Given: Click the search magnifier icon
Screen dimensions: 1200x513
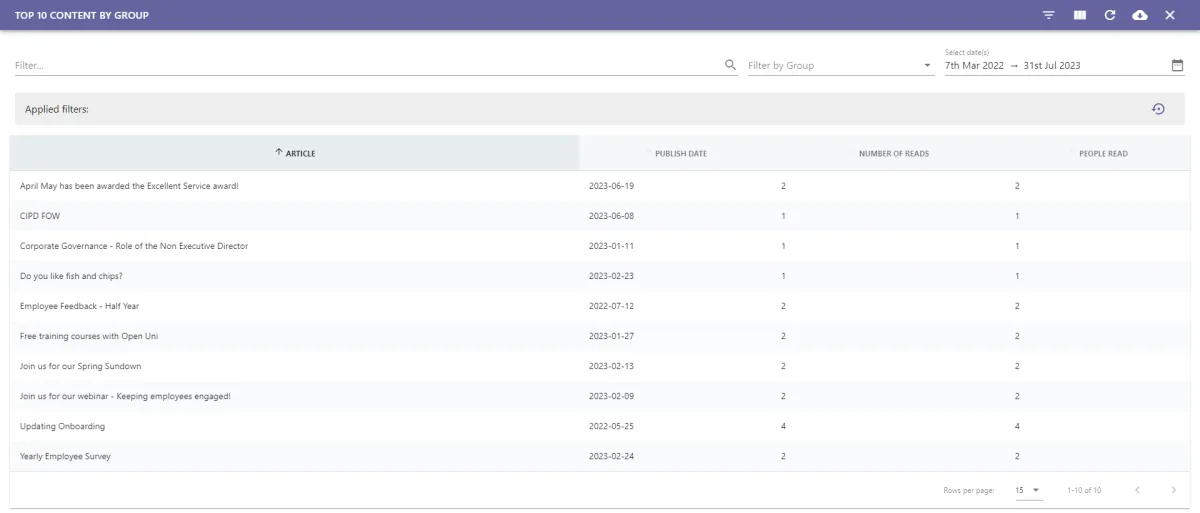Looking at the screenshot, I should click(730, 65).
